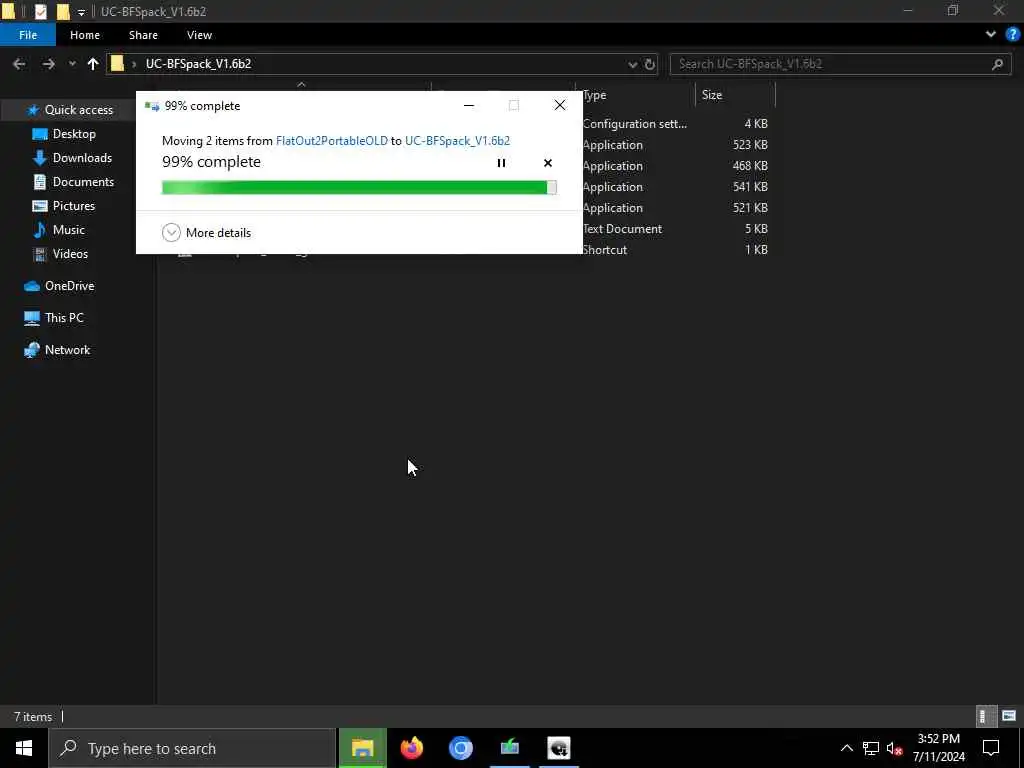Open address bar history dropdown
This screenshot has width=1024, height=768.
632,64
